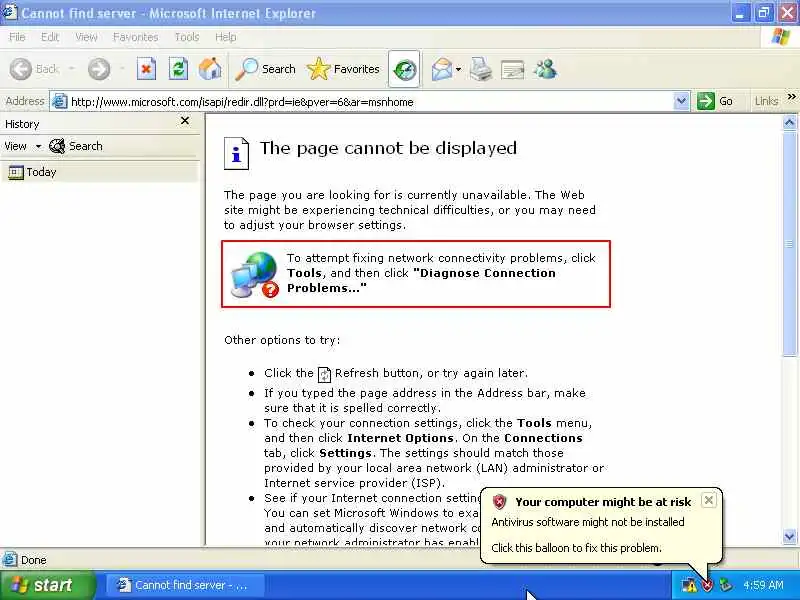Viewport: 800px width, 600px height.
Task: Select the Today history entry
Action: 99,172
